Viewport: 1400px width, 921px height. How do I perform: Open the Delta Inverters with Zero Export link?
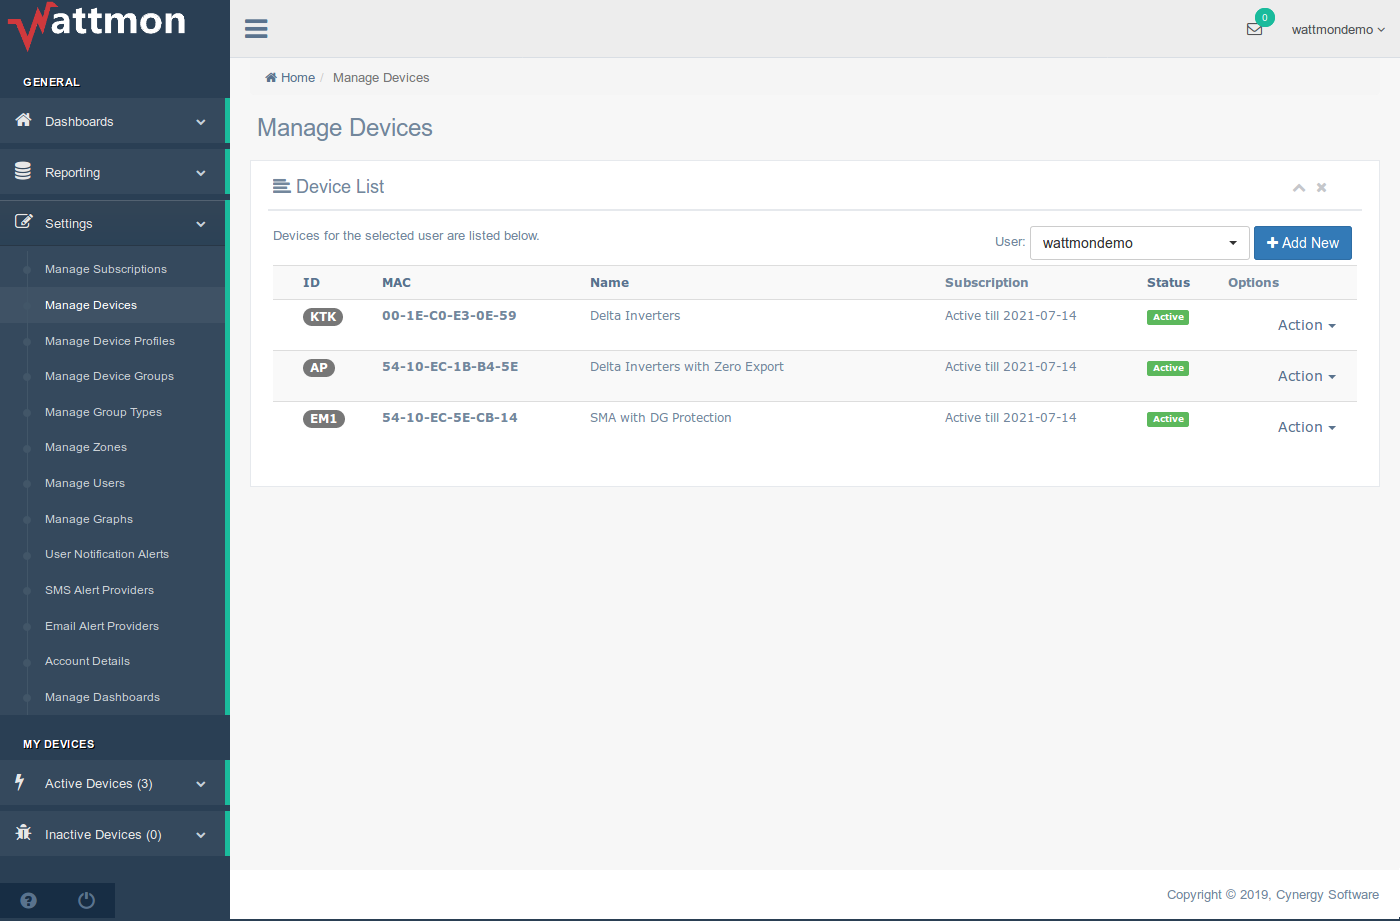[x=686, y=367]
